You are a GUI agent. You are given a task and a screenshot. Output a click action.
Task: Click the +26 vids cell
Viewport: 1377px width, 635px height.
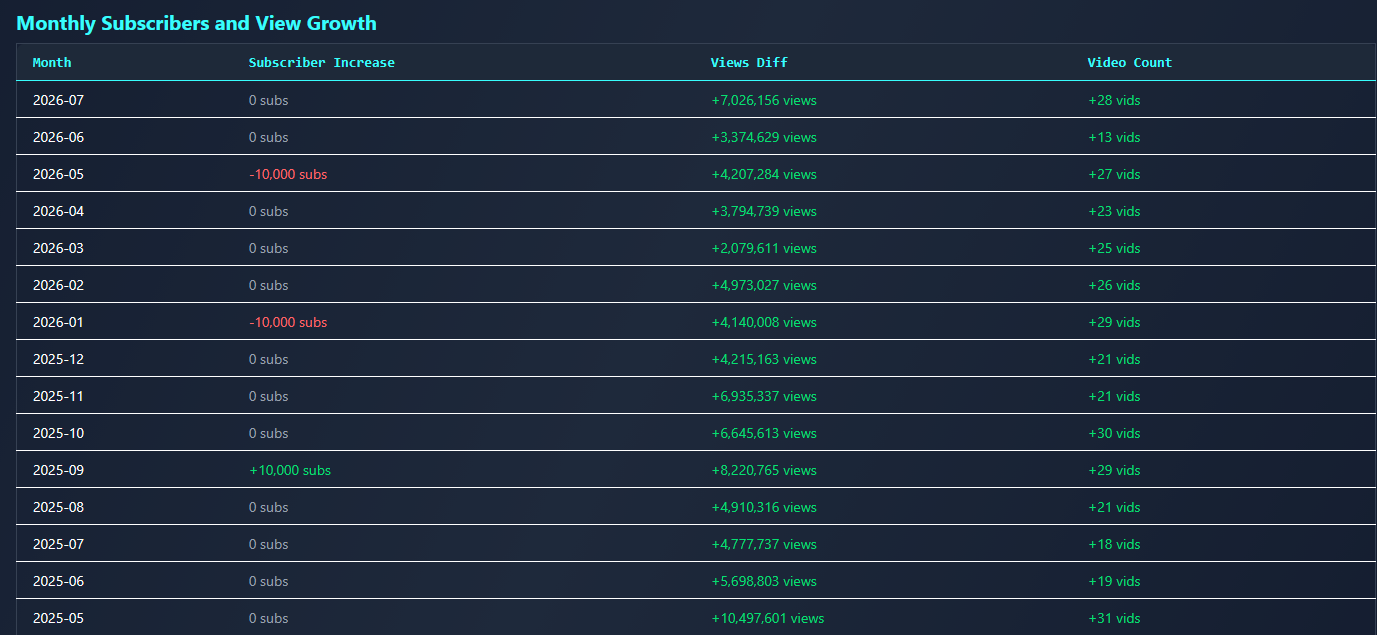pos(1114,285)
